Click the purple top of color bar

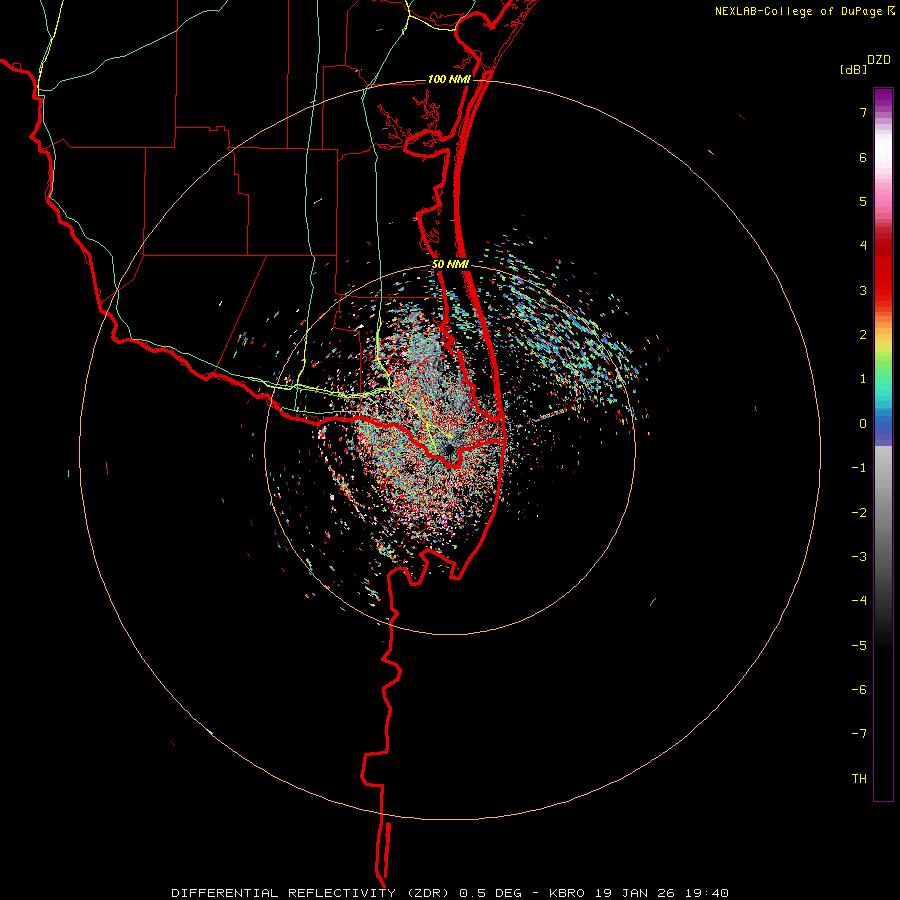[883, 95]
